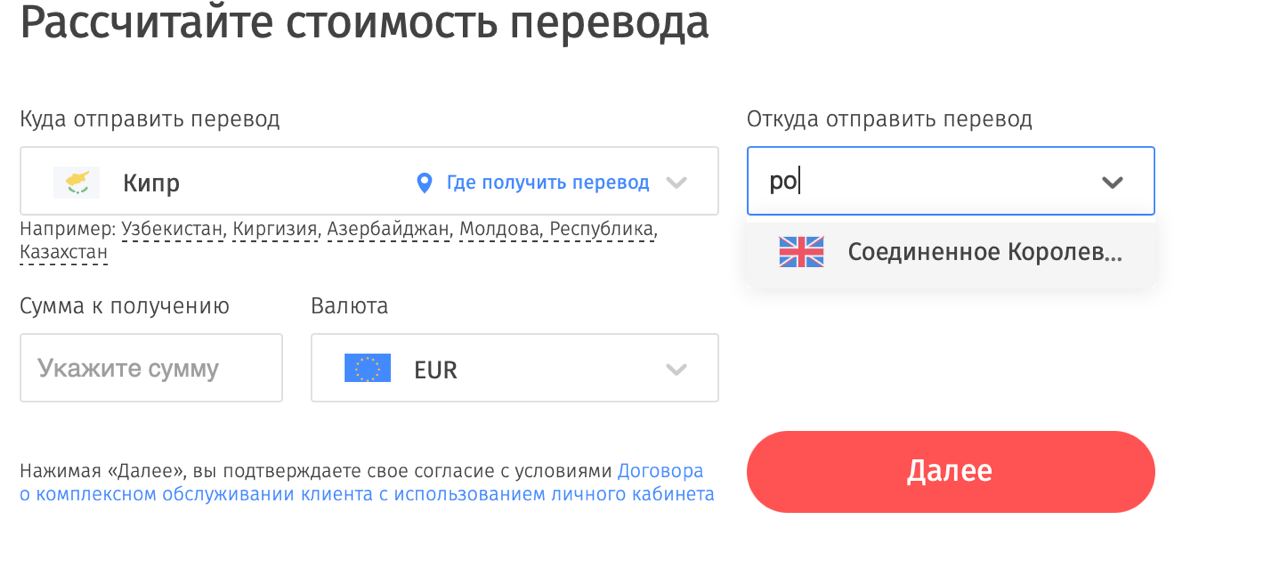
Task: Open "Где получить перевод" link
Action: click(x=547, y=183)
